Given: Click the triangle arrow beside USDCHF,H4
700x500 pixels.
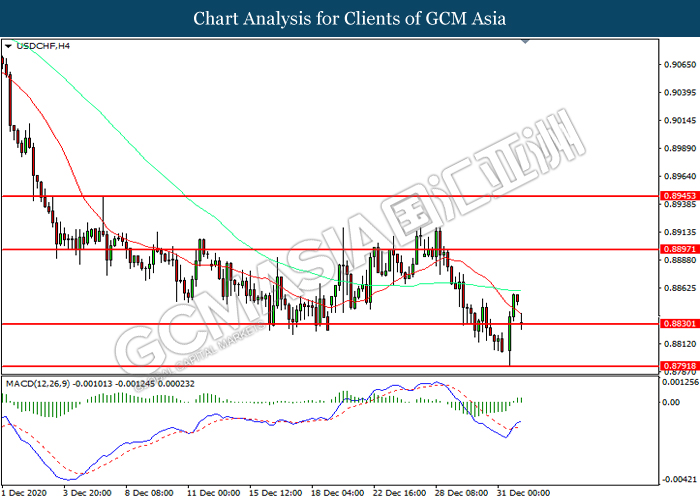Looking at the screenshot, I should pos(9,46).
